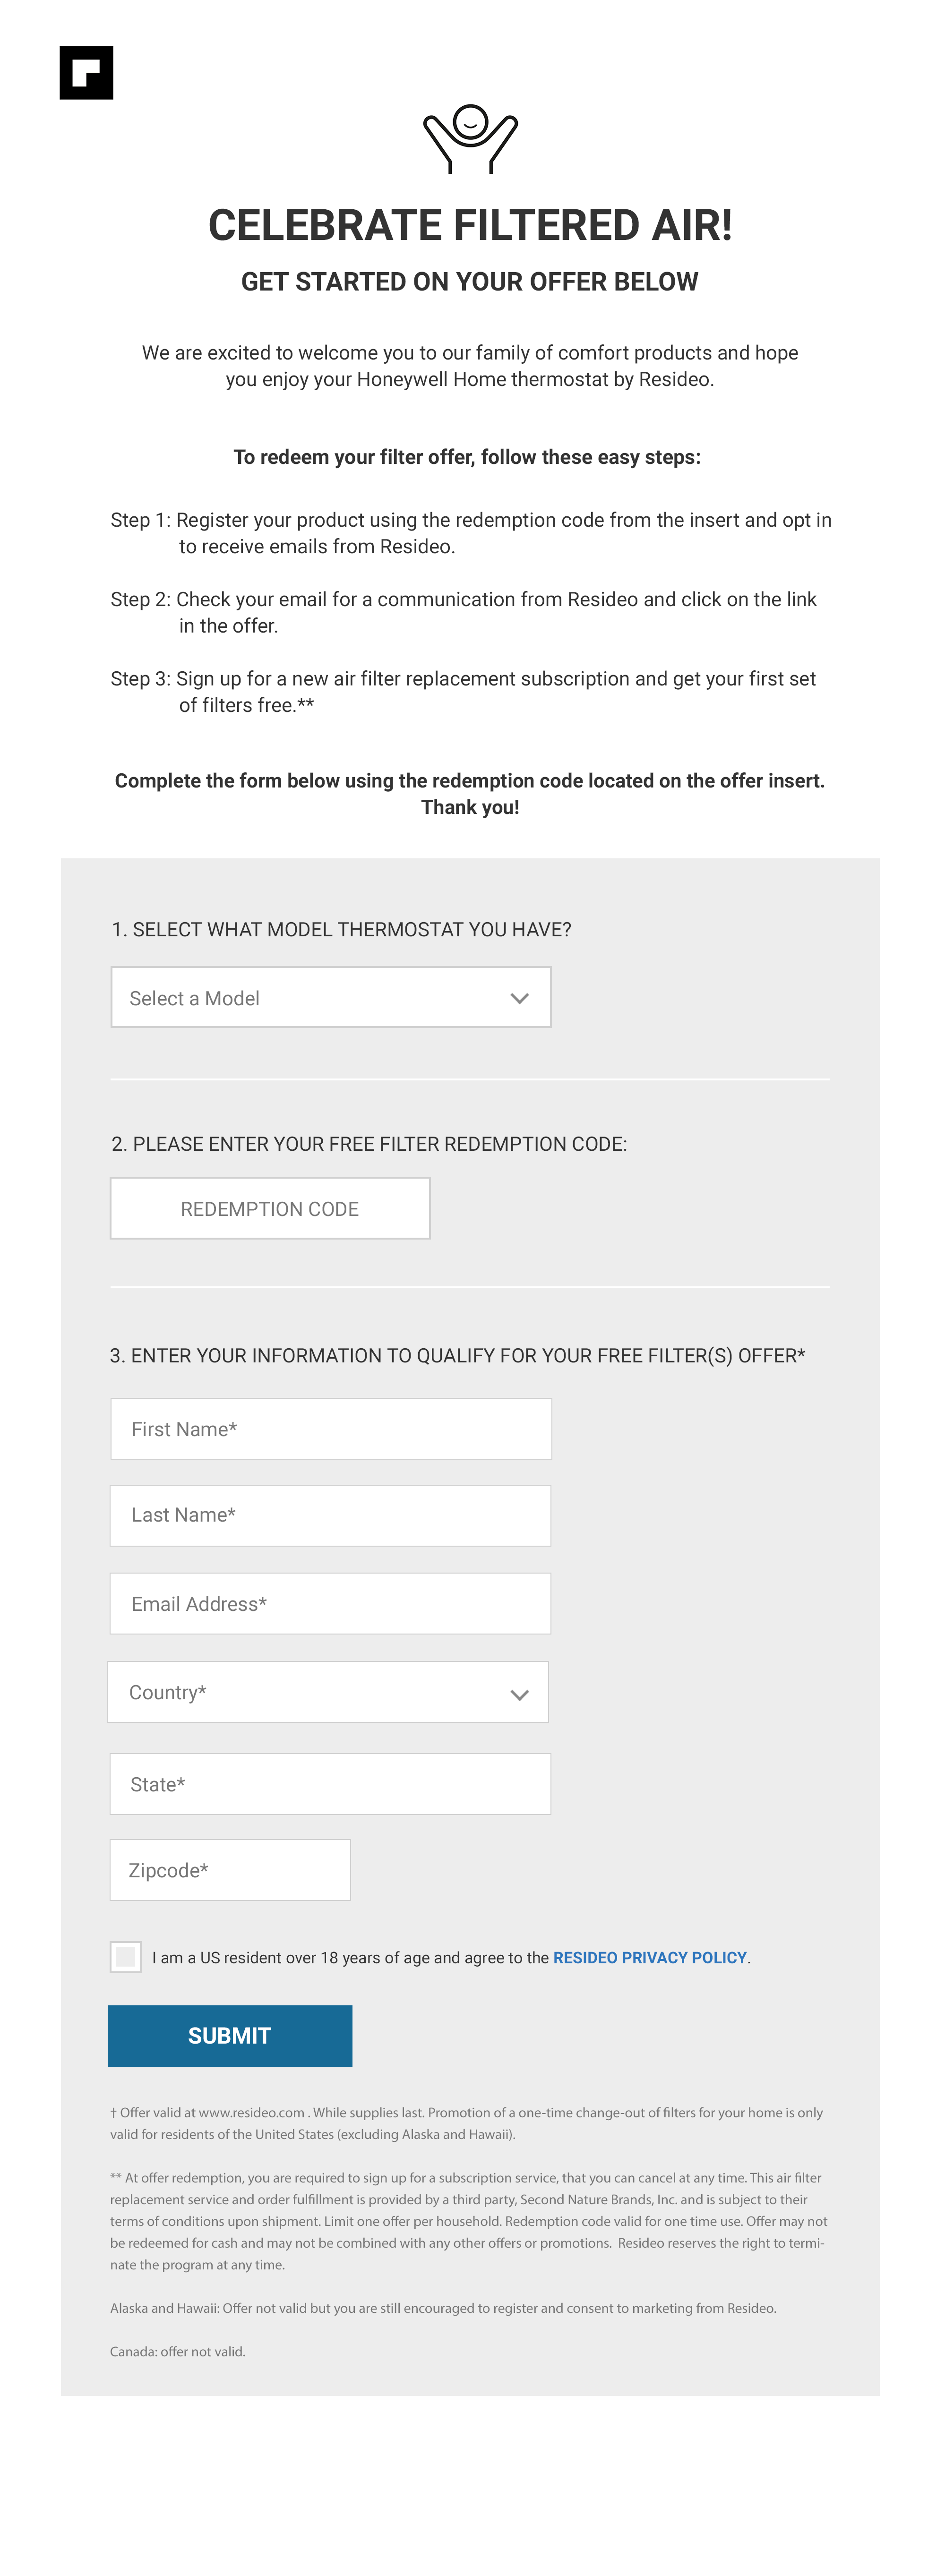Open the Resideo Privacy Policy link
The image size is (945, 2576).
(x=650, y=1957)
